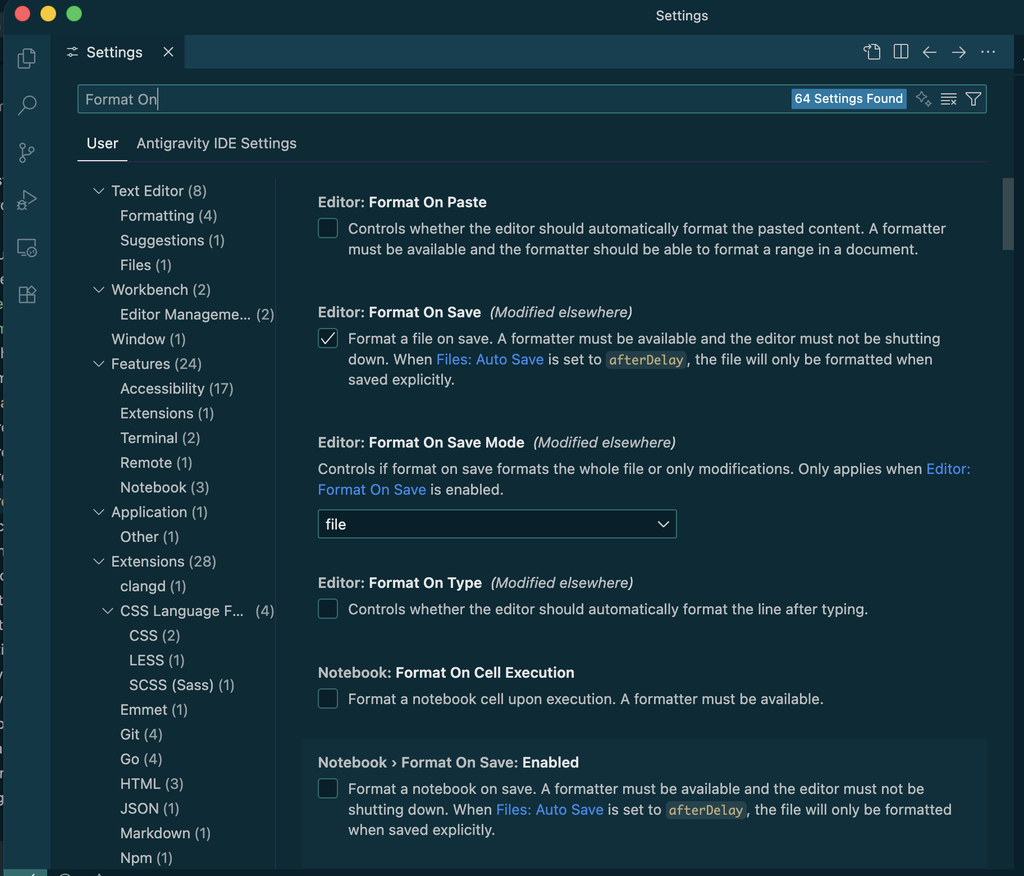Select Extensions (1) under Features
Screen dimensions: 1024x876
pos(167,414)
